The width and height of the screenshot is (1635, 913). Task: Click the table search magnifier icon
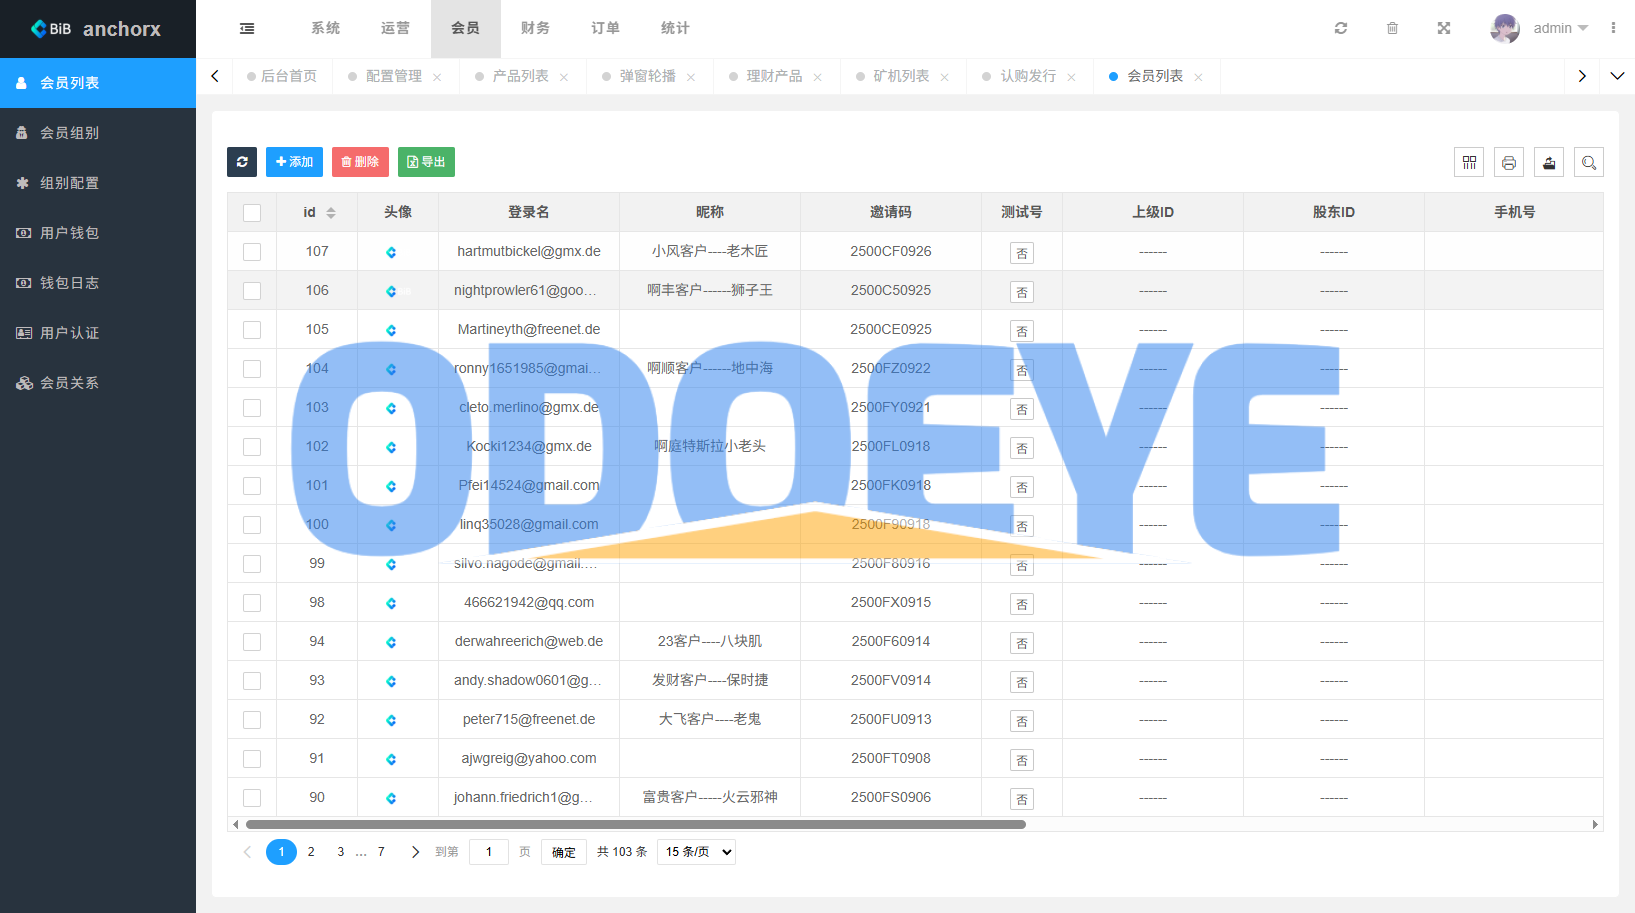[1589, 162]
